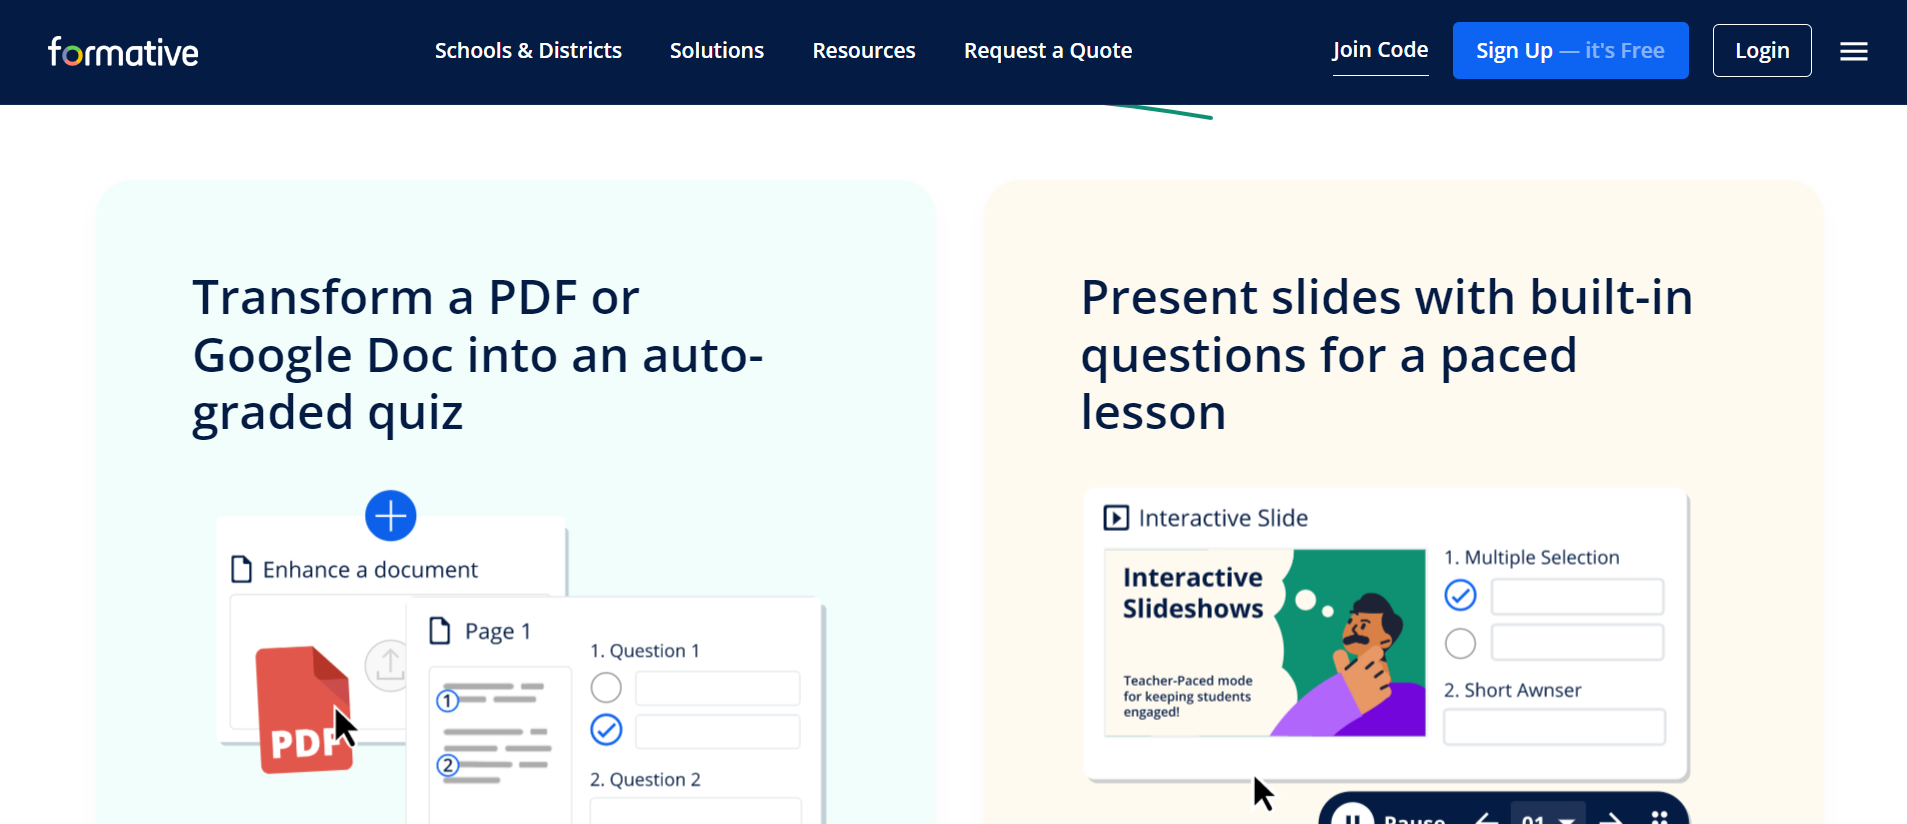The width and height of the screenshot is (1907, 824).
Task: Expand the Resources menu
Action: [863, 50]
